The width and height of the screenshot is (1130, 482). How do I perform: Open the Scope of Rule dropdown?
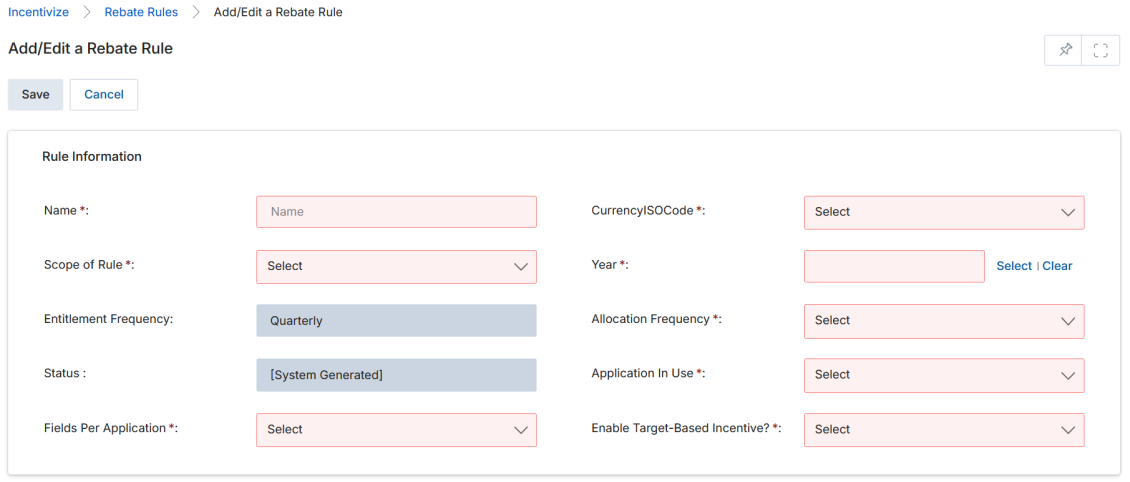pos(396,267)
